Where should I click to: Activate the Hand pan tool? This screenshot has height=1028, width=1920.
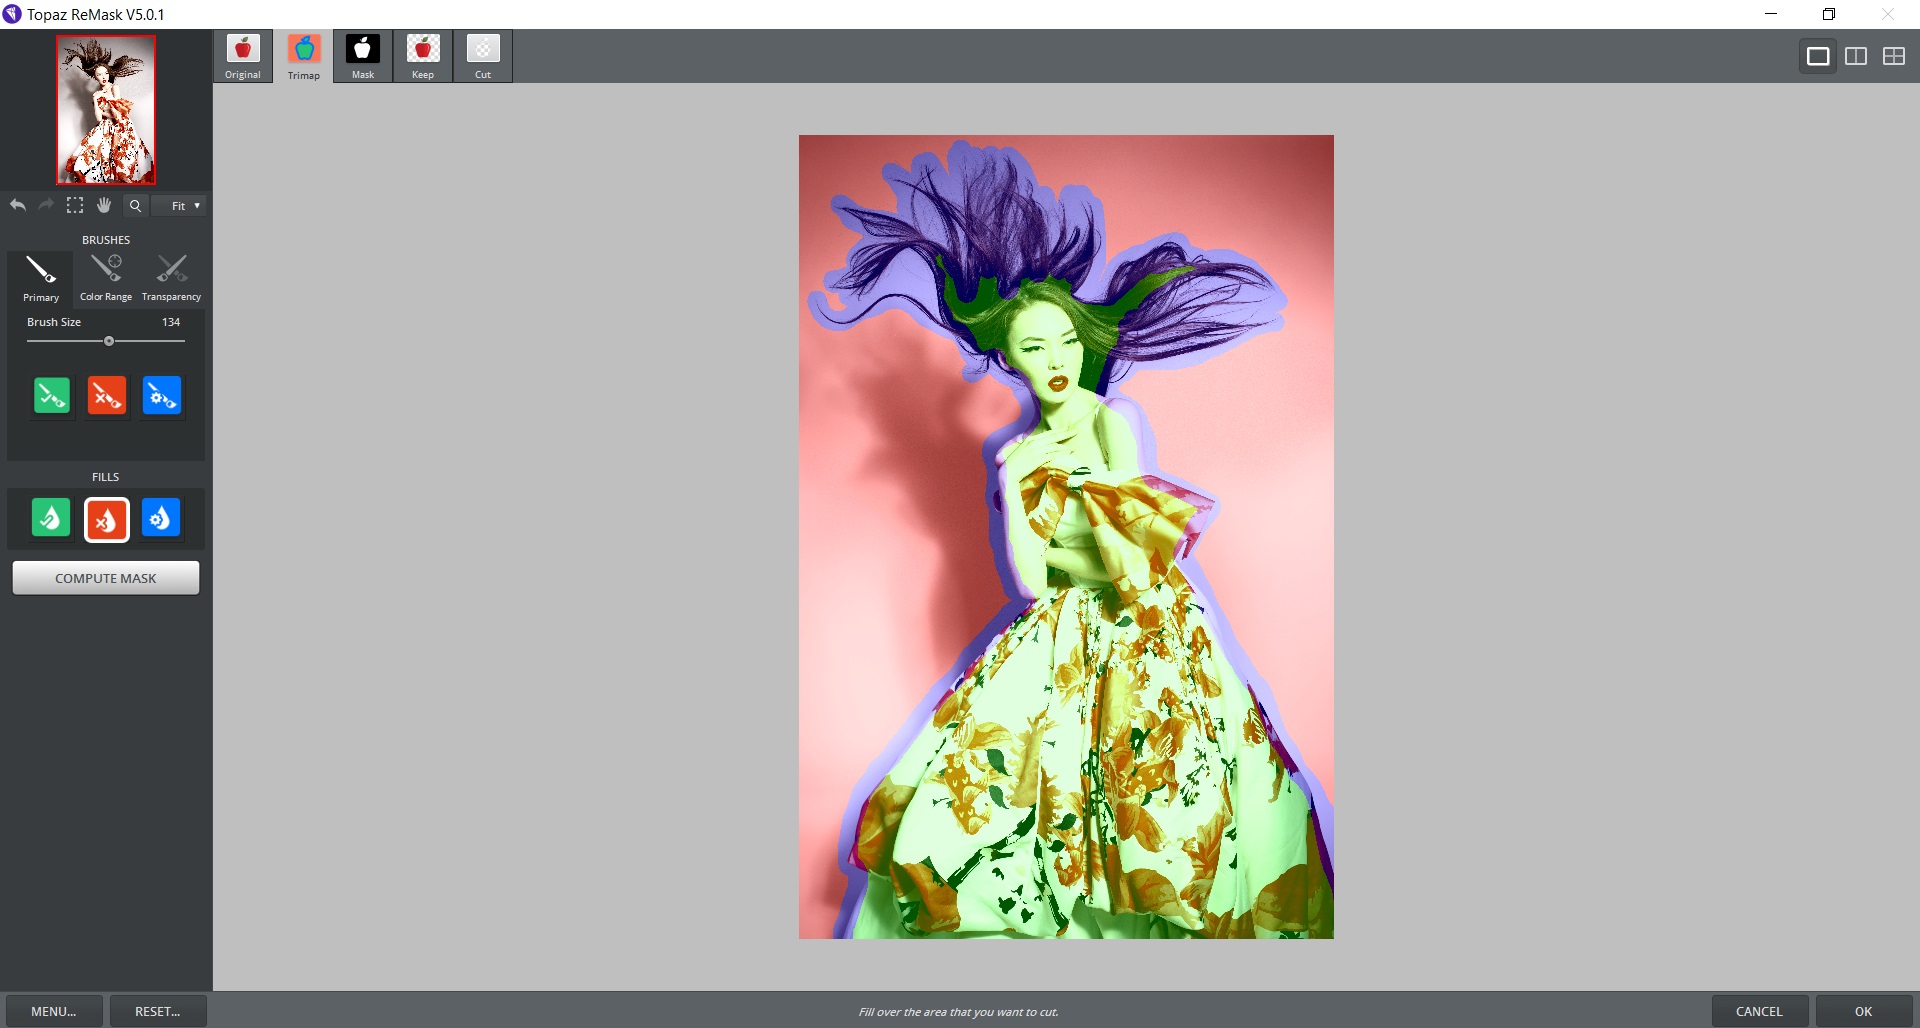click(104, 205)
